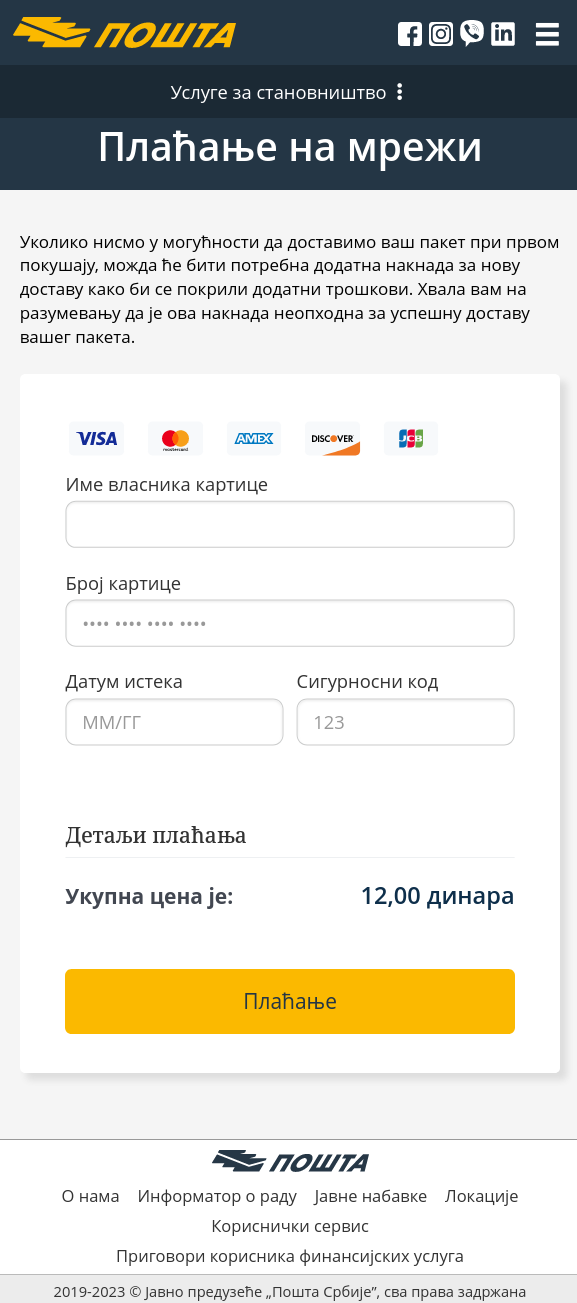
Task: Focus the Име власника картице field
Action: coord(290,524)
